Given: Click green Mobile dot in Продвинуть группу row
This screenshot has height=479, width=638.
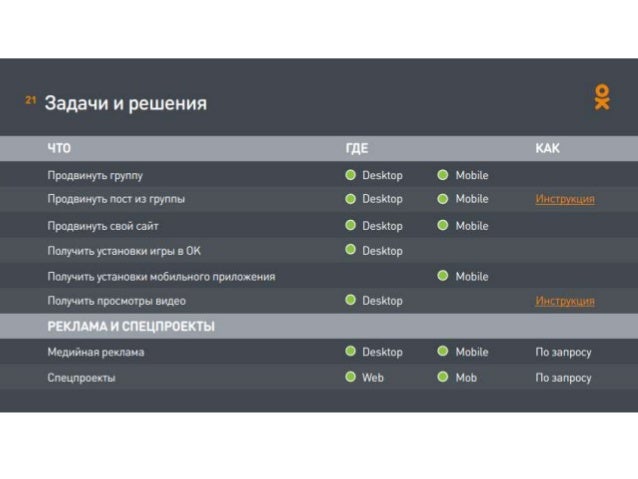Looking at the screenshot, I should point(443,175).
